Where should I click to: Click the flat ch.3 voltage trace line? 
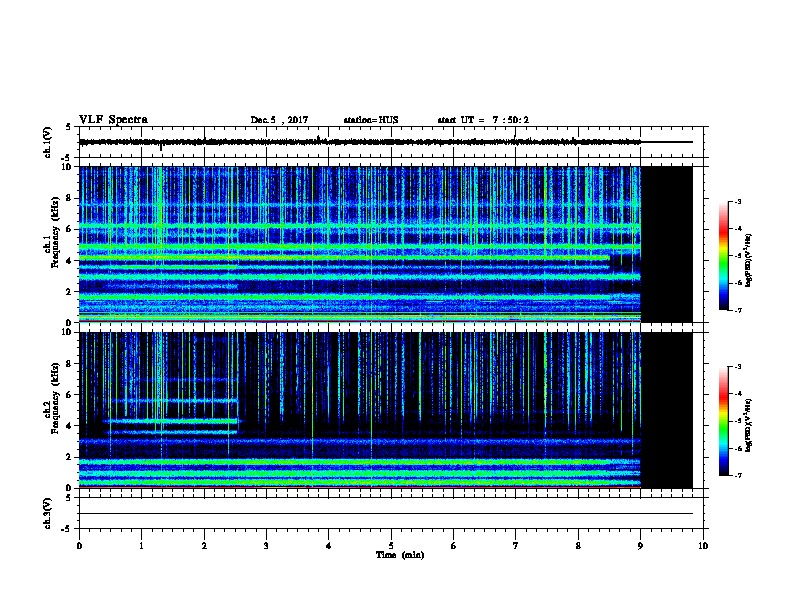coord(386,514)
